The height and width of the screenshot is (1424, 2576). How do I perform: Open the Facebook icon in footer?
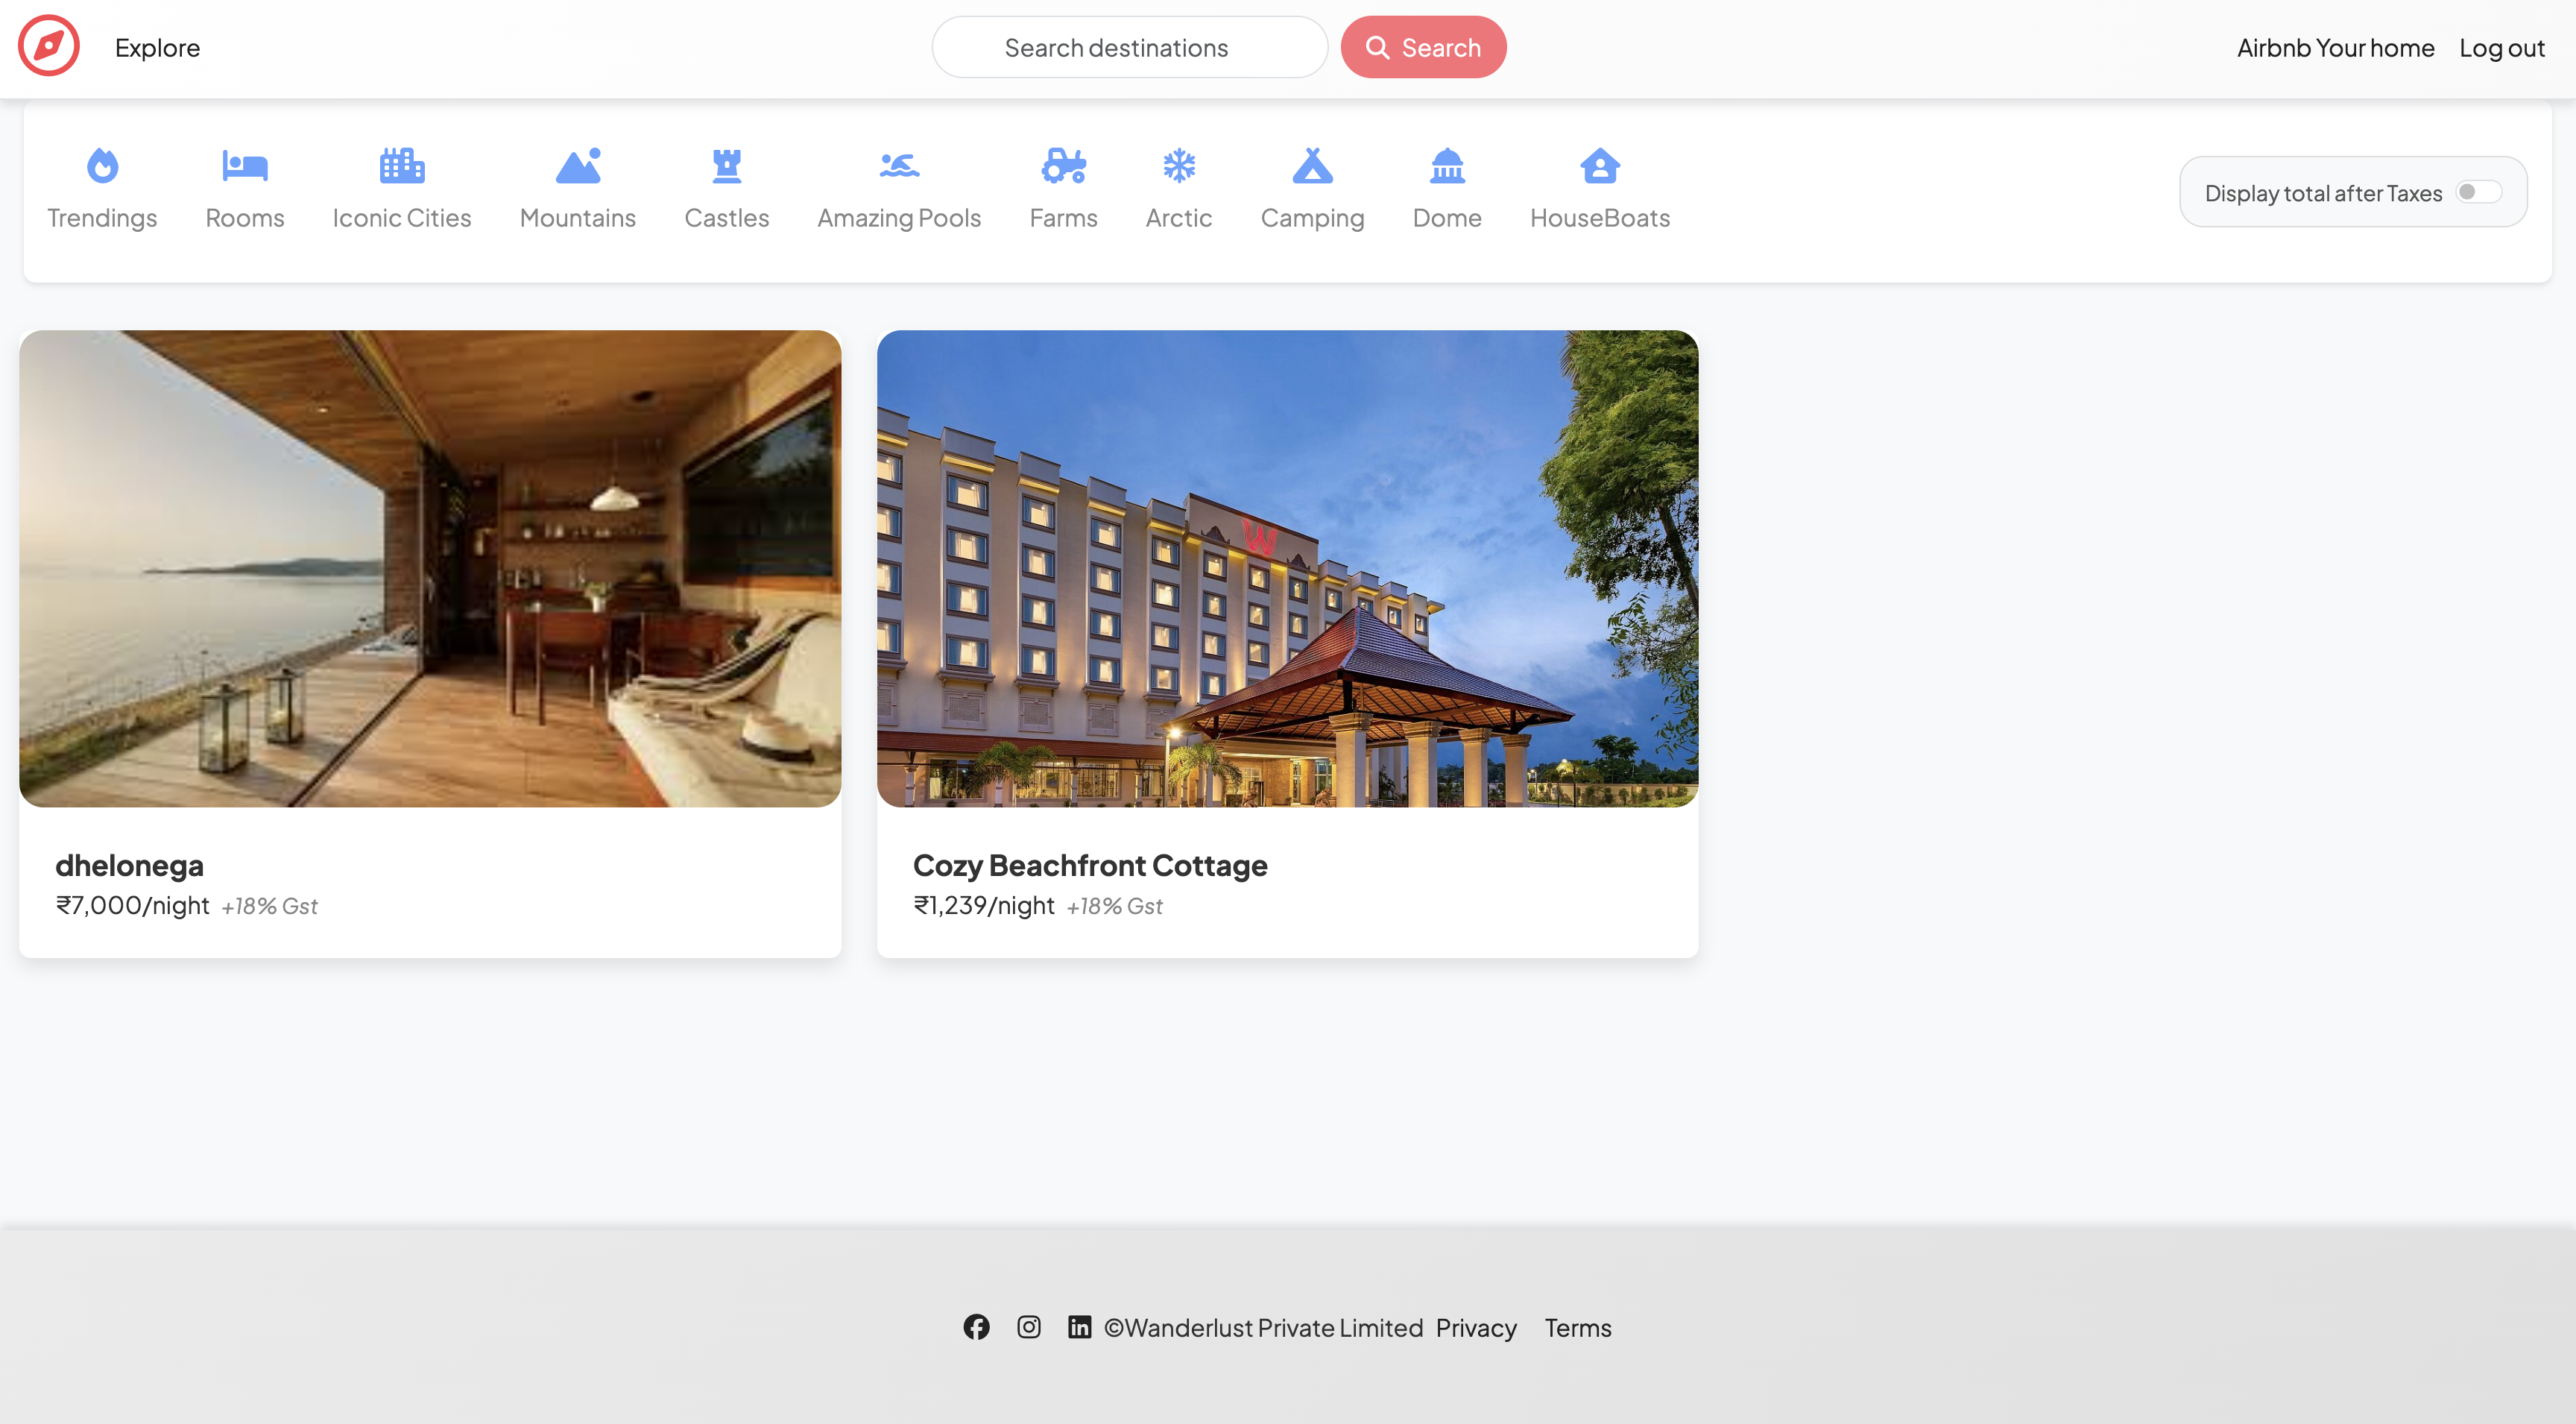tap(976, 1327)
